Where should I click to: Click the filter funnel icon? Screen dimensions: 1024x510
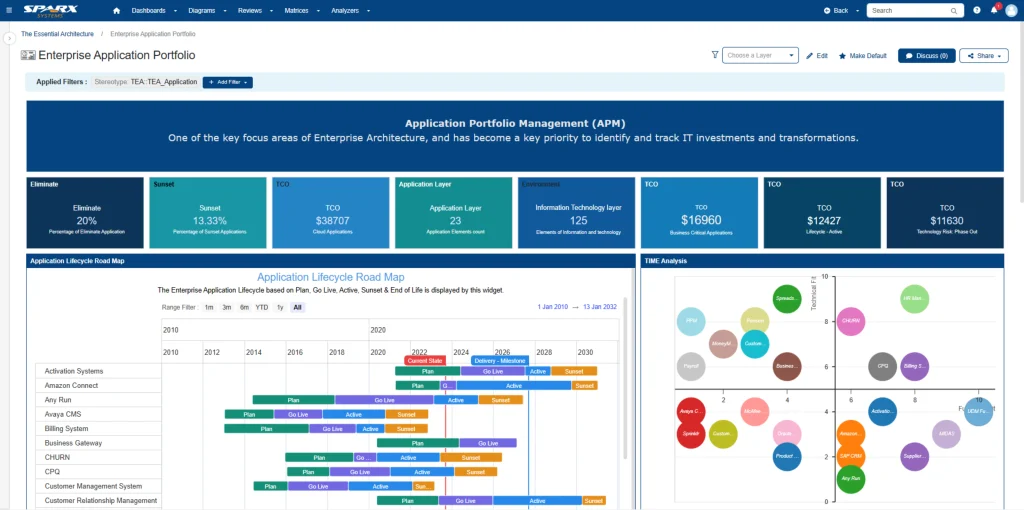click(714, 56)
